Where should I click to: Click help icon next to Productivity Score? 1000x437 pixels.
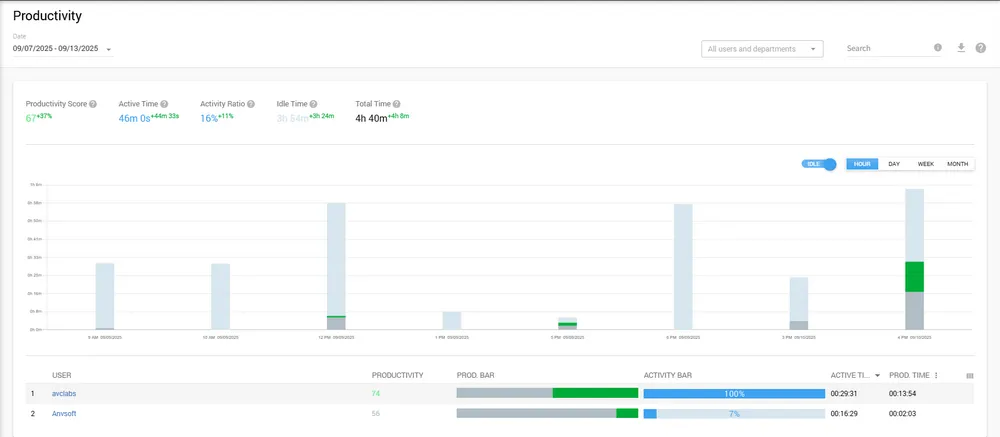93,104
